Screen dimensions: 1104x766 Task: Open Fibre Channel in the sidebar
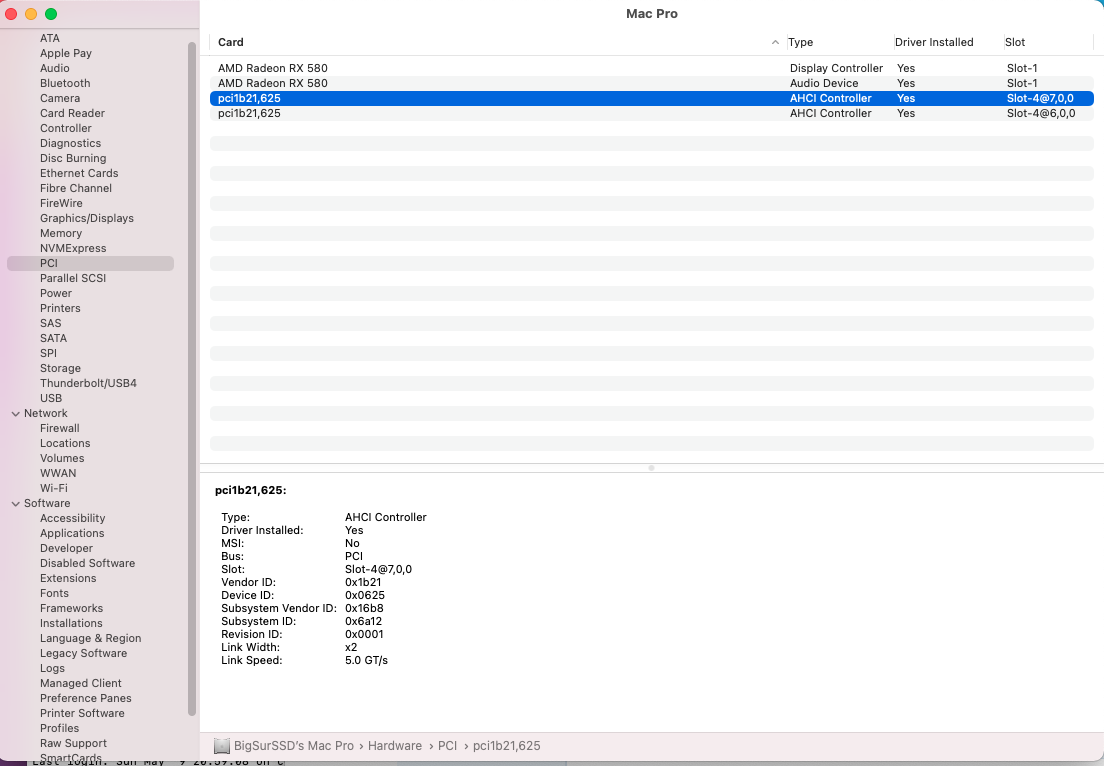[76, 189]
